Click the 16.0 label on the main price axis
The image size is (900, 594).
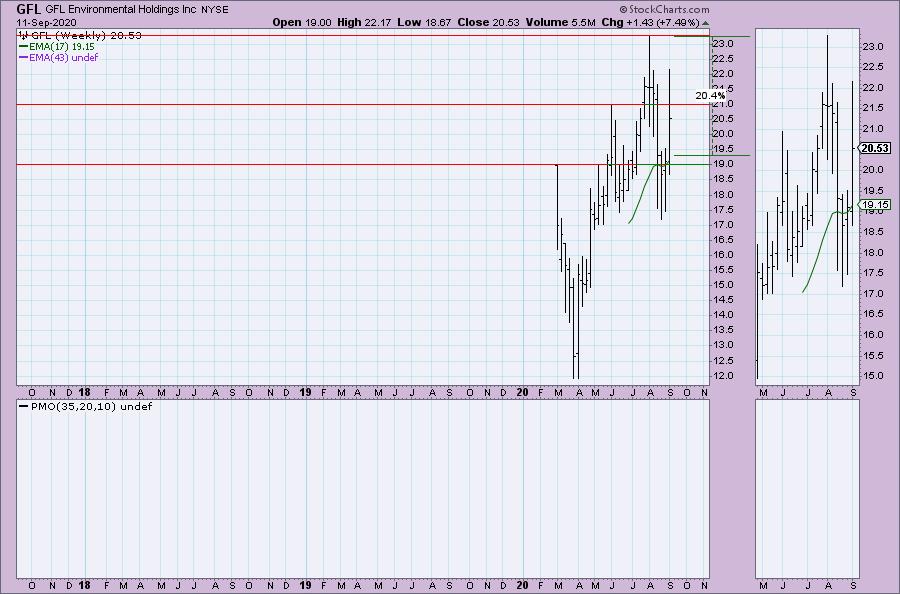[722, 254]
